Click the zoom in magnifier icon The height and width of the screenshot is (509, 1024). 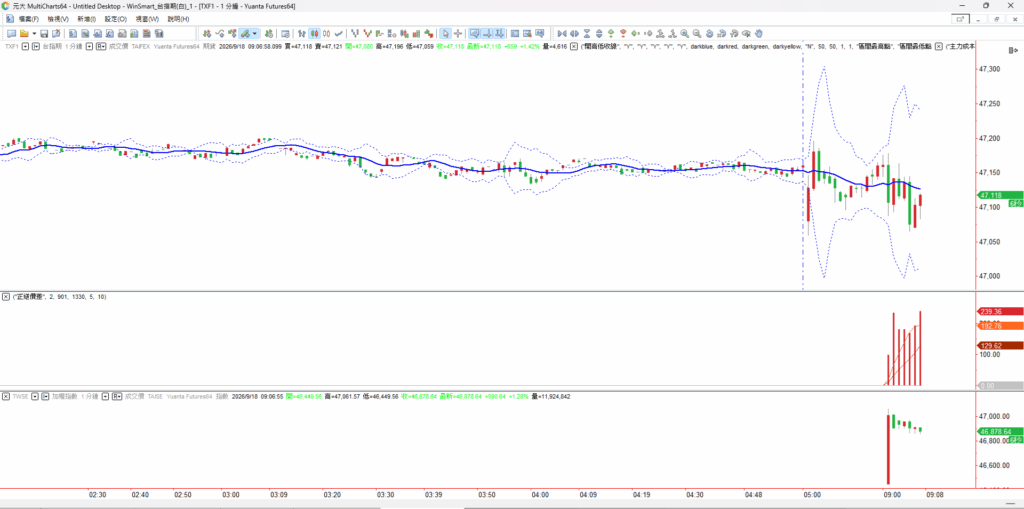[684, 33]
